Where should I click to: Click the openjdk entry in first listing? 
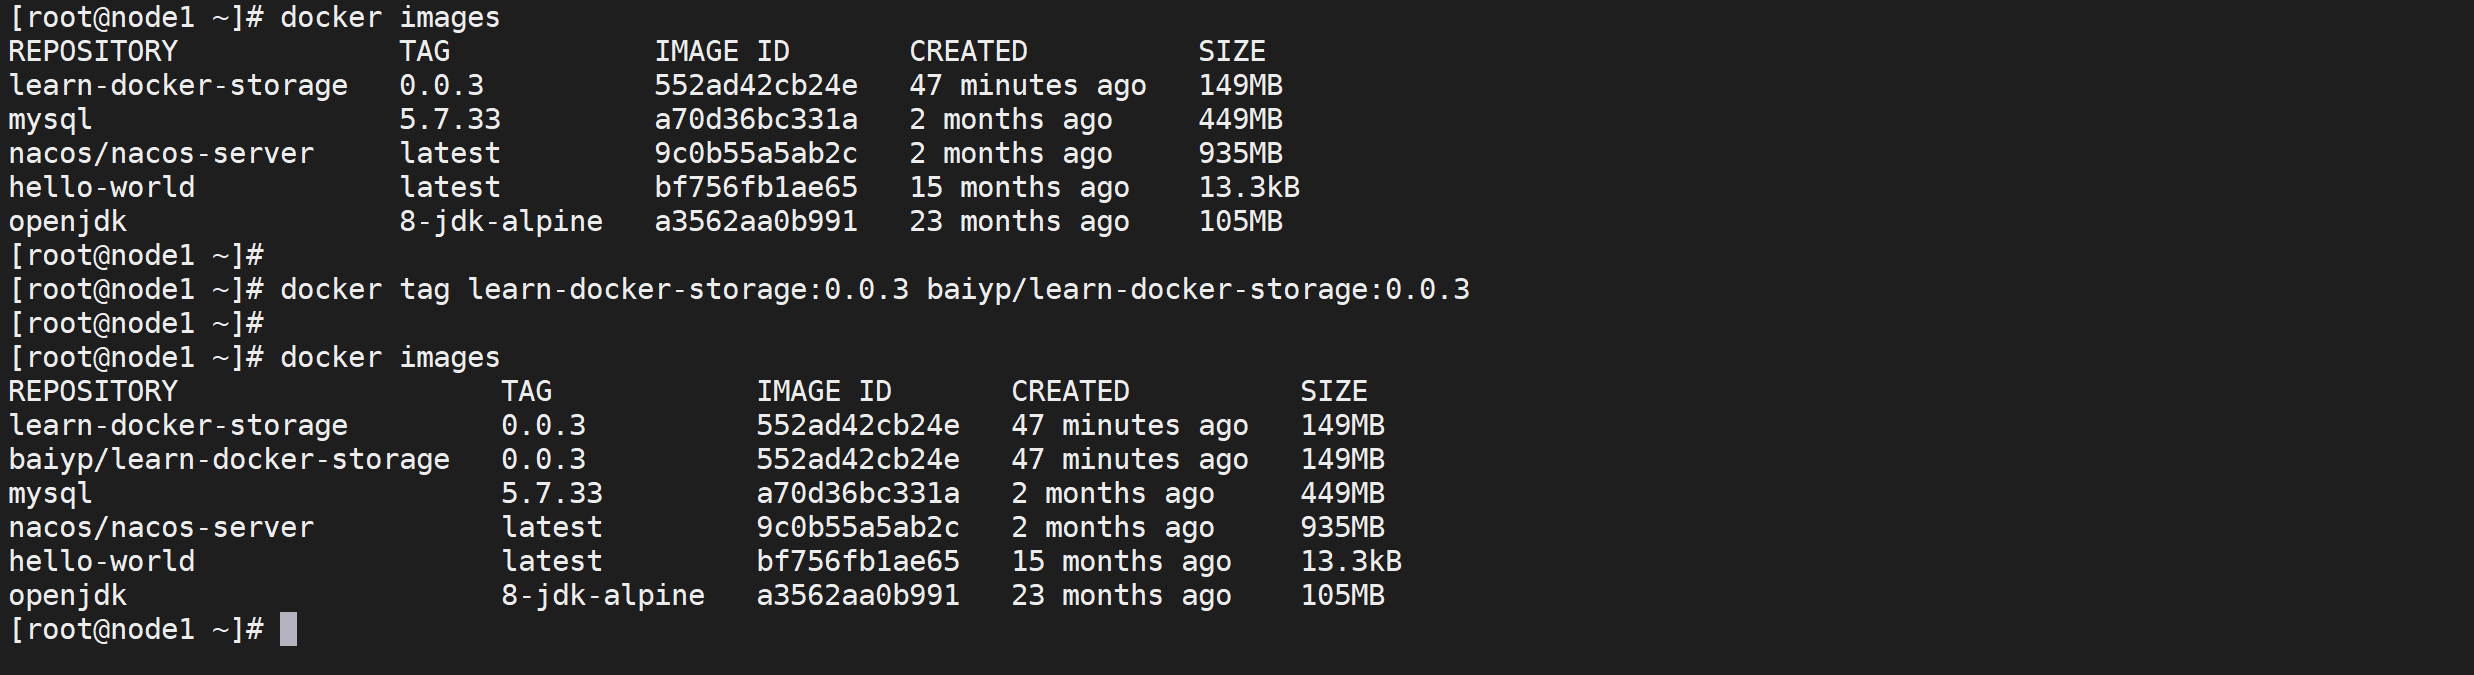click(68, 222)
